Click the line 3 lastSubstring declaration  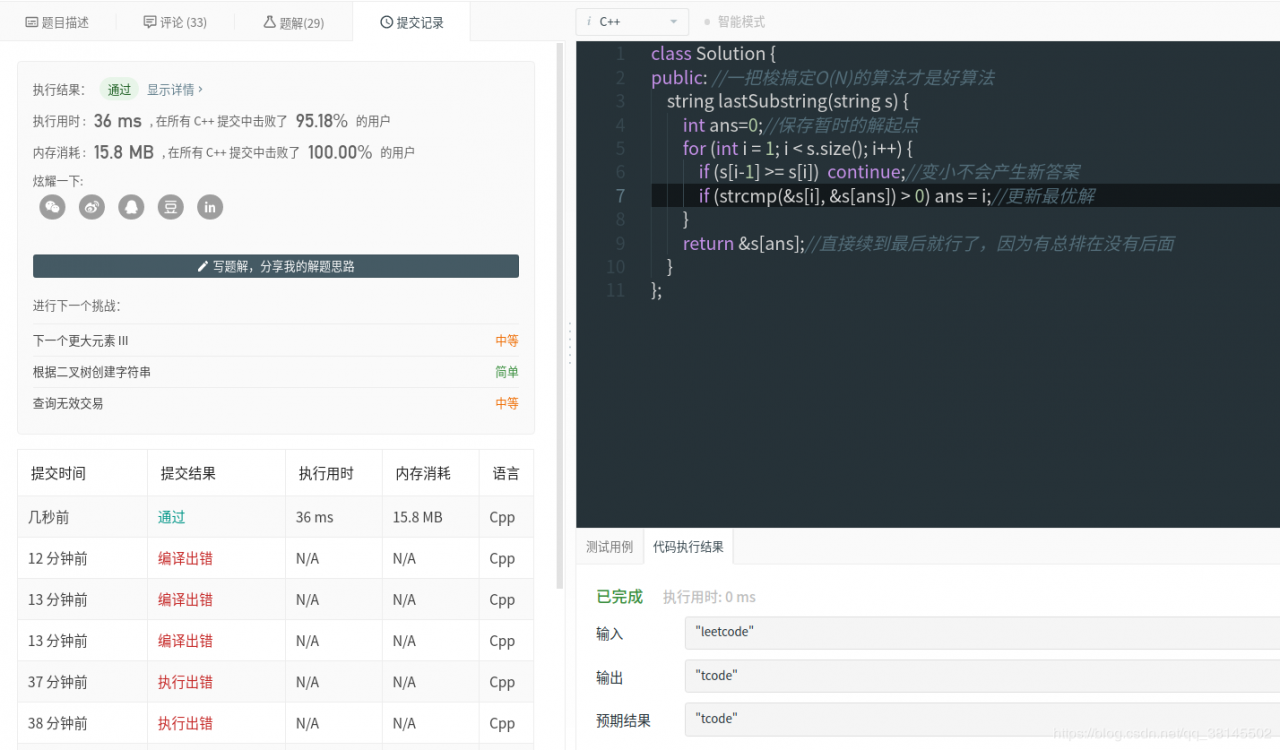[x=788, y=101]
